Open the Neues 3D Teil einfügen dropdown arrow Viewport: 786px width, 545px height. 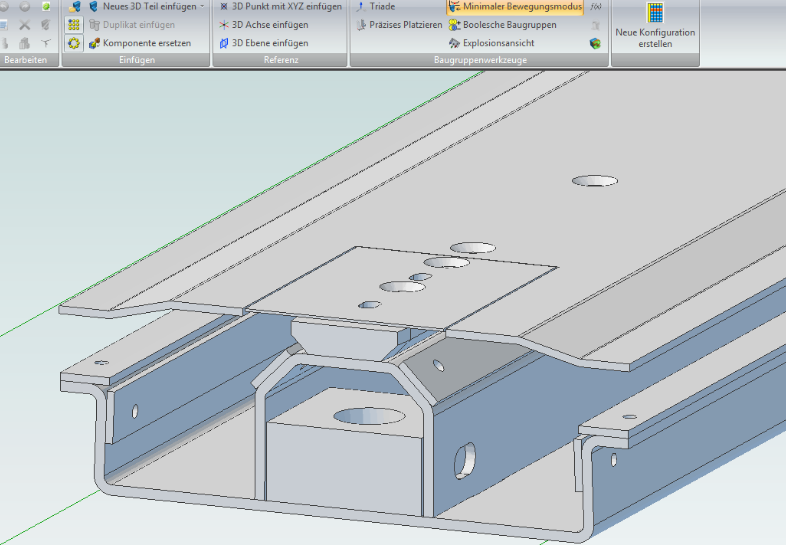pos(202,6)
